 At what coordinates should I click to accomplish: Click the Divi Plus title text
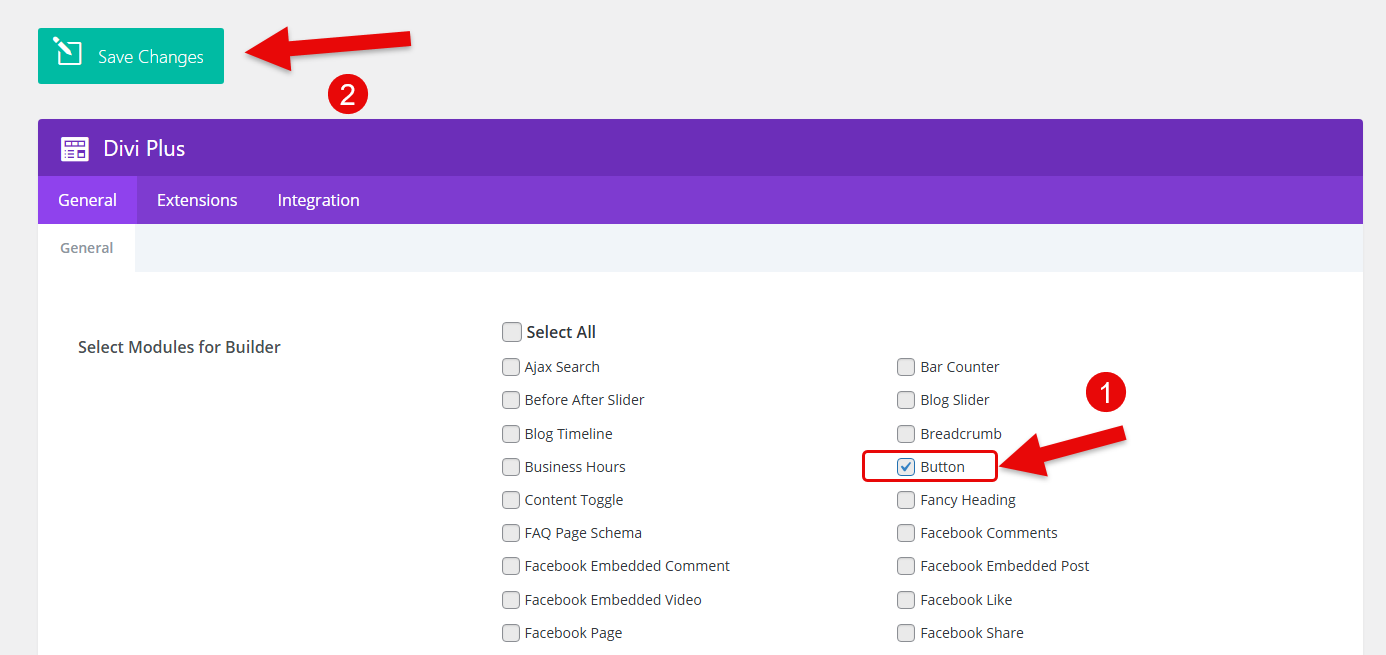145,149
